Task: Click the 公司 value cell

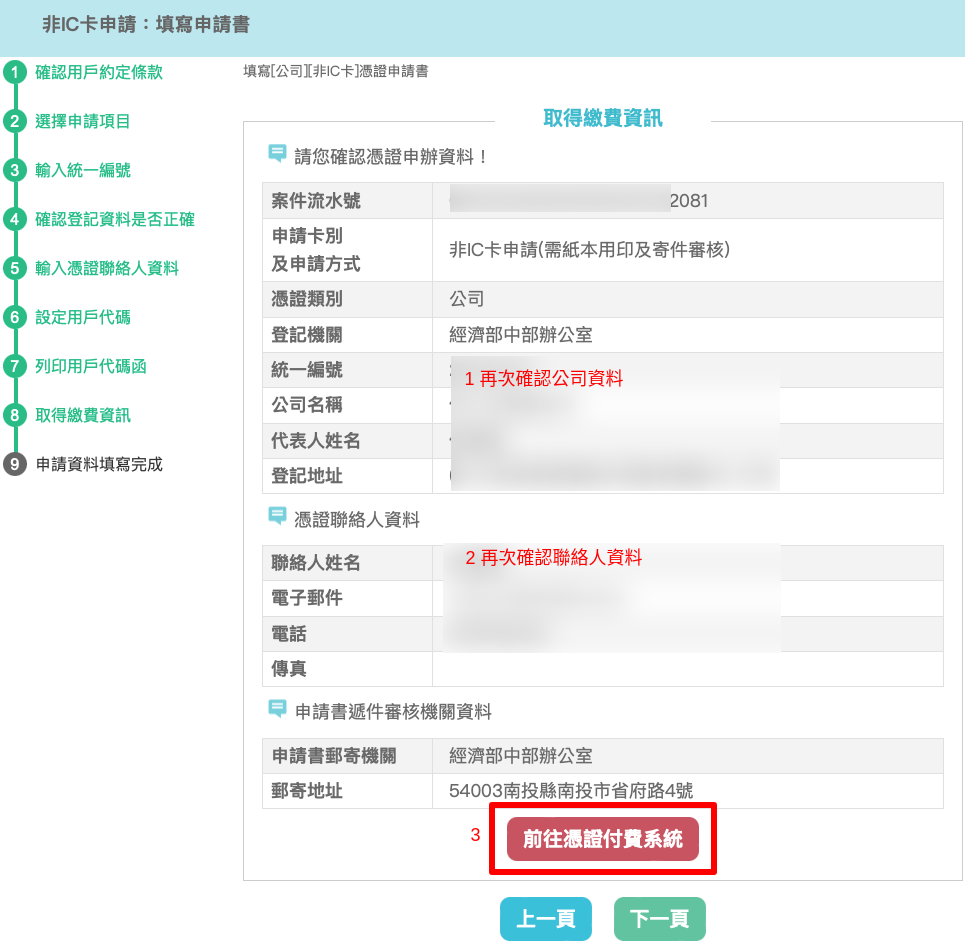Action: (x=687, y=300)
